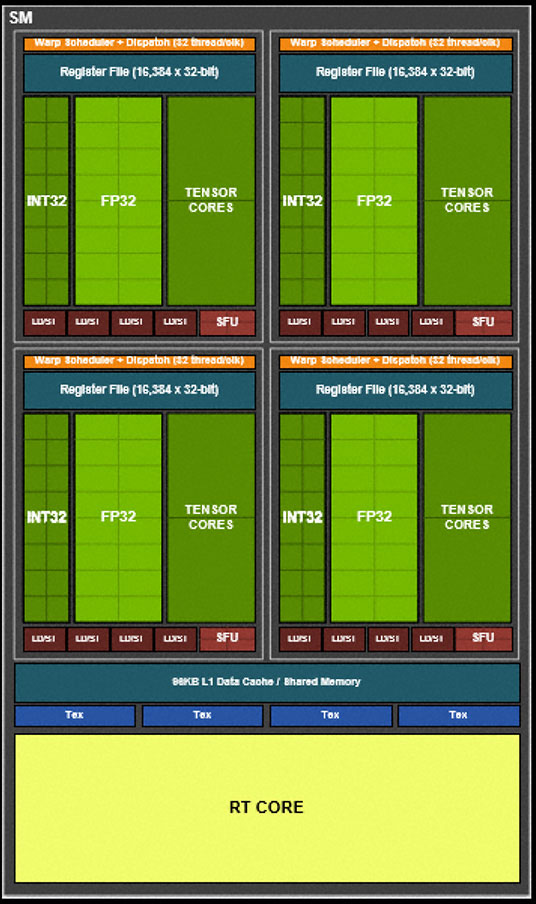Select the FP32 block in the lower-right partition
Viewport: 536px width, 904px height.
coord(374,517)
